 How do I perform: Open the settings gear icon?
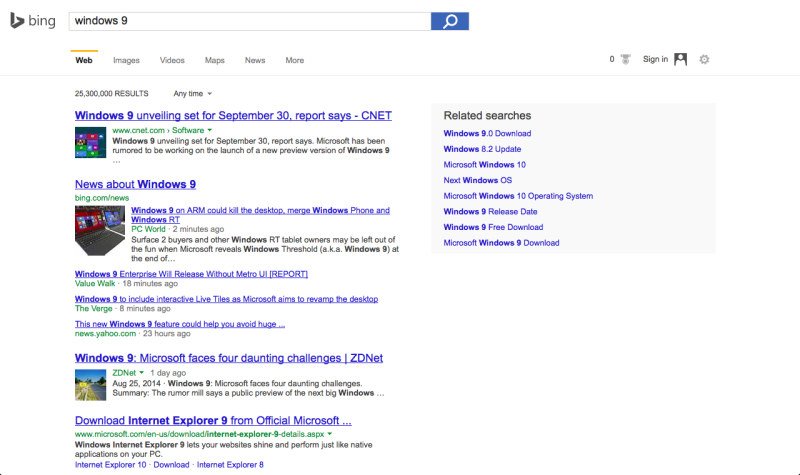704,60
